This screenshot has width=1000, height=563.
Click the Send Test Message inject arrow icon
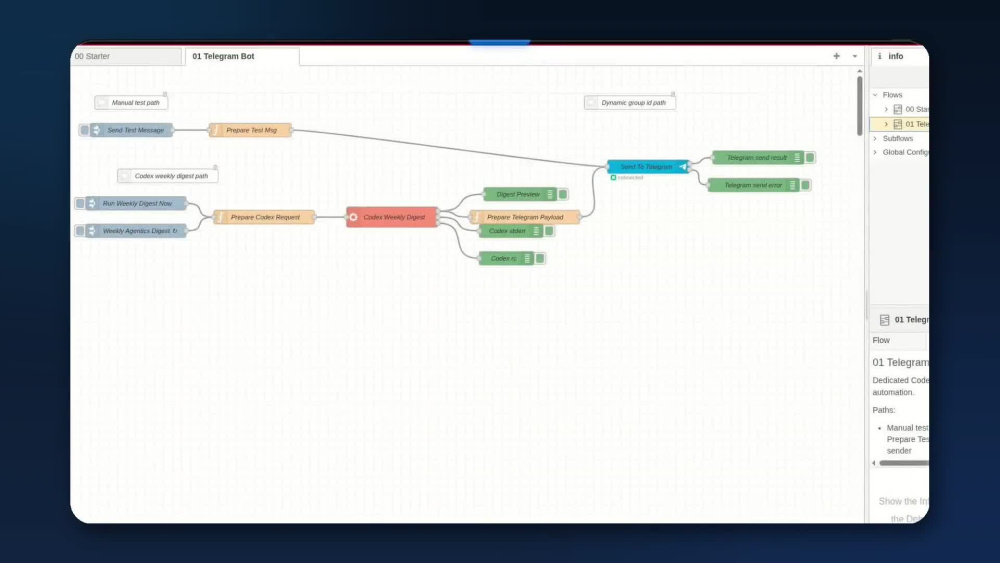tap(96, 130)
